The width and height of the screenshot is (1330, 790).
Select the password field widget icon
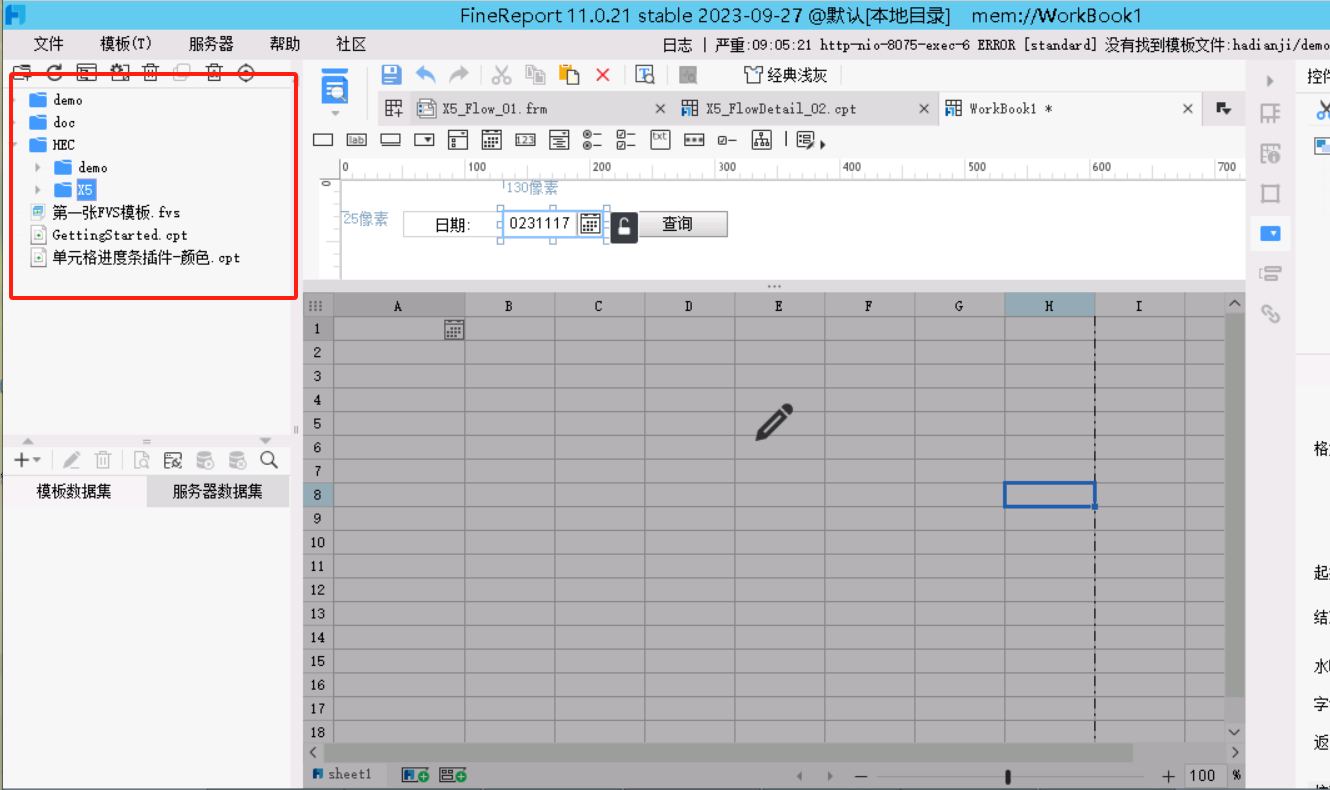tap(694, 140)
